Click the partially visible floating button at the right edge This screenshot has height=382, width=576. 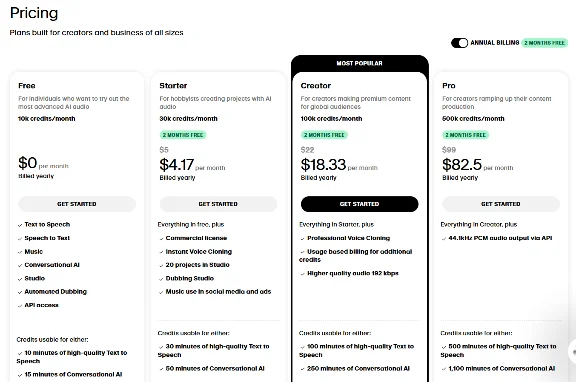[x=572, y=352]
